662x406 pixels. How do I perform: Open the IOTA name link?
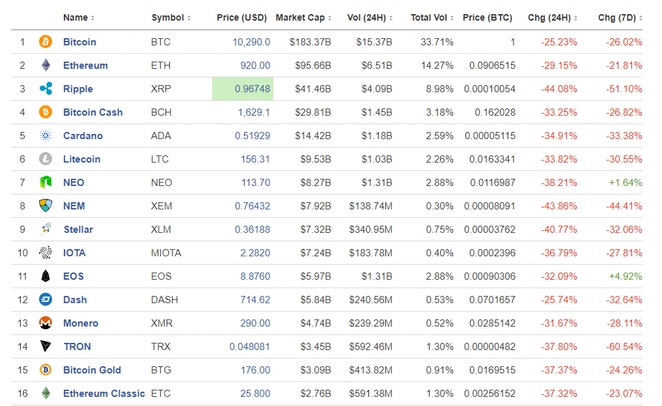click(74, 253)
